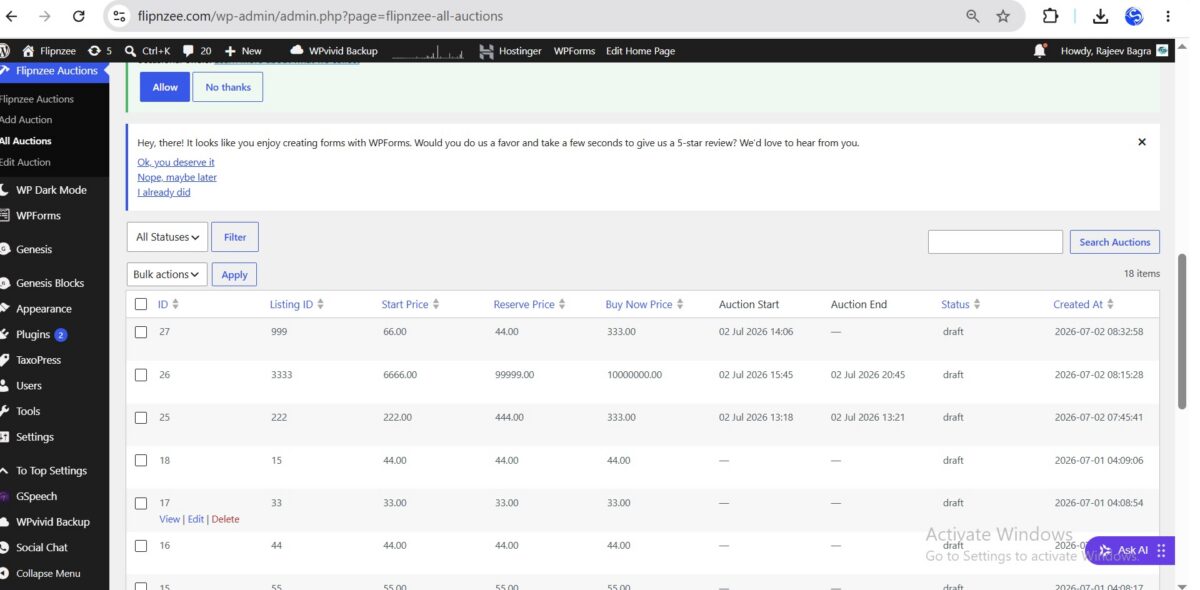Screen dimensions: 1200x590
Task: Open Genesis Blocks sidebar menu
Action: [x=50, y=283]
